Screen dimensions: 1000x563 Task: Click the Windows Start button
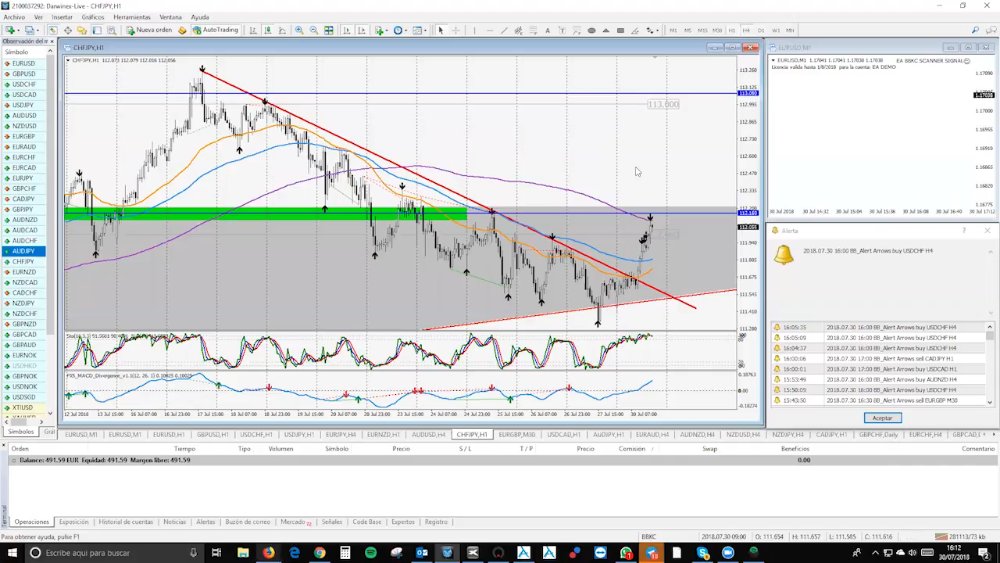pyautogui.click(x=11, y=552)
